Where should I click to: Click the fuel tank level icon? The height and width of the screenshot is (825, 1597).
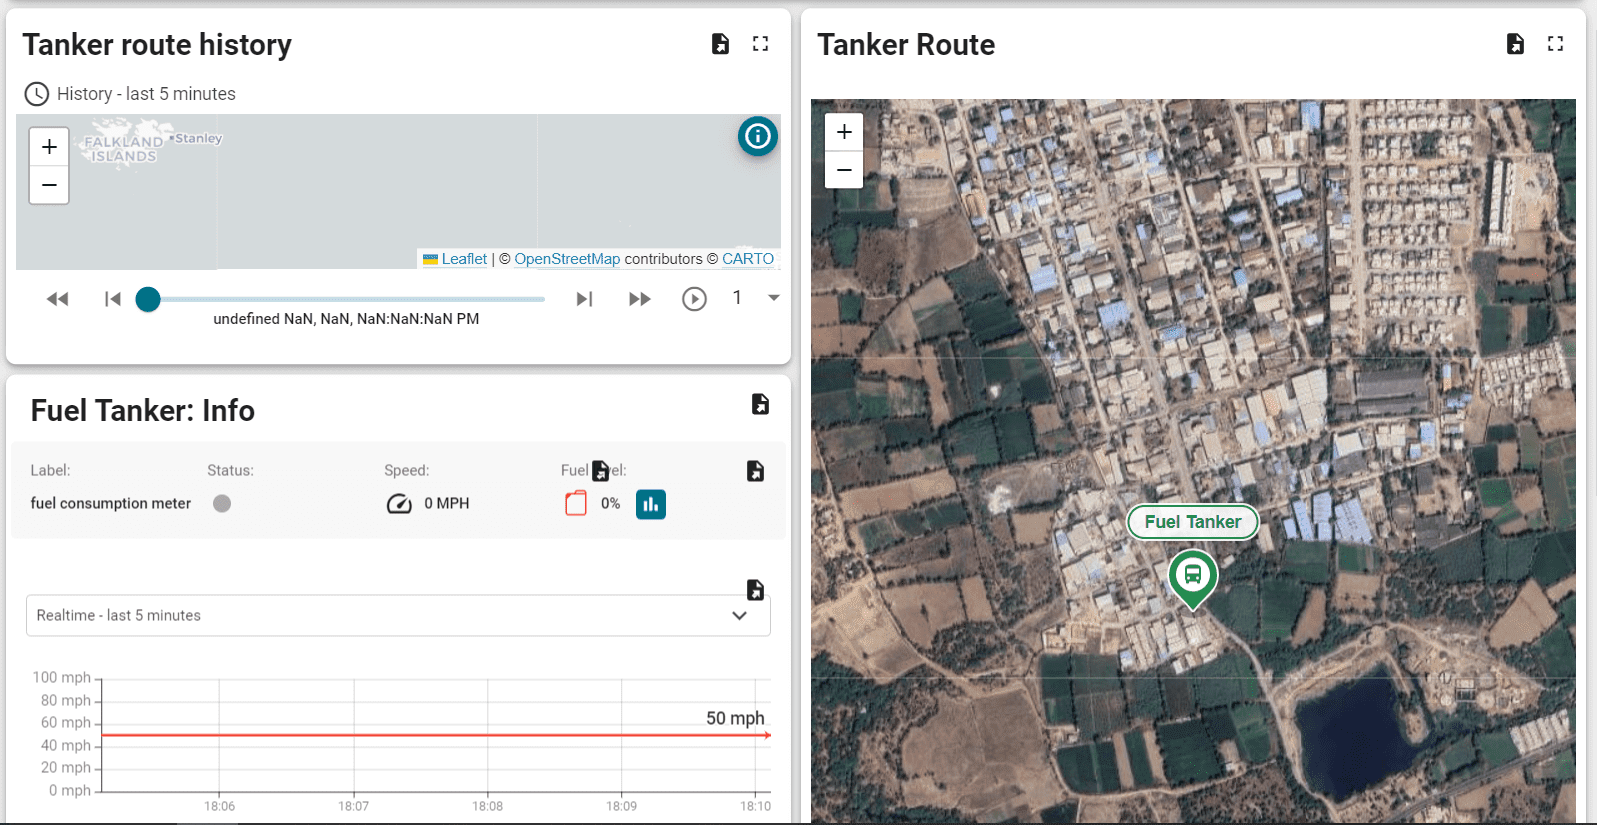pyautogui.click(x=576, y=503)
